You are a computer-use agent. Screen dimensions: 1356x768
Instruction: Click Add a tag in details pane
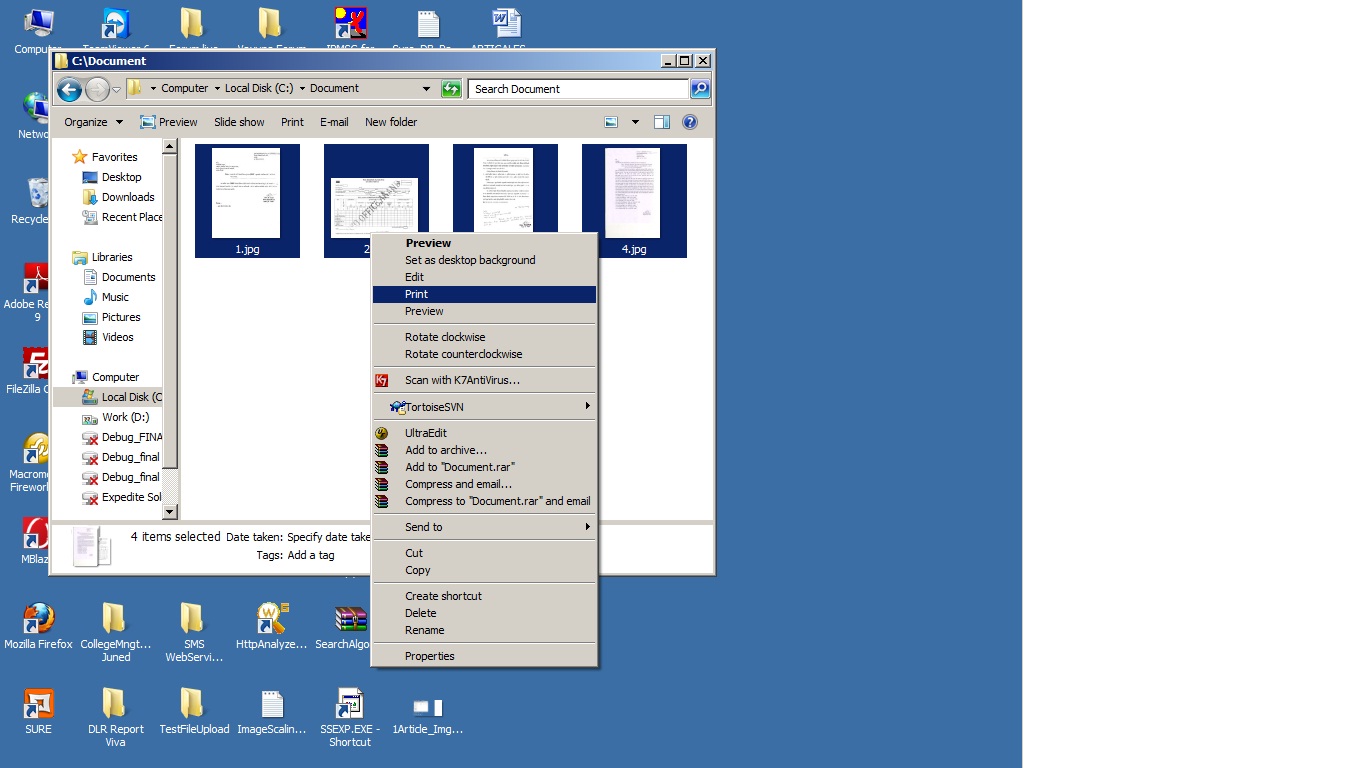coord(311,555)
